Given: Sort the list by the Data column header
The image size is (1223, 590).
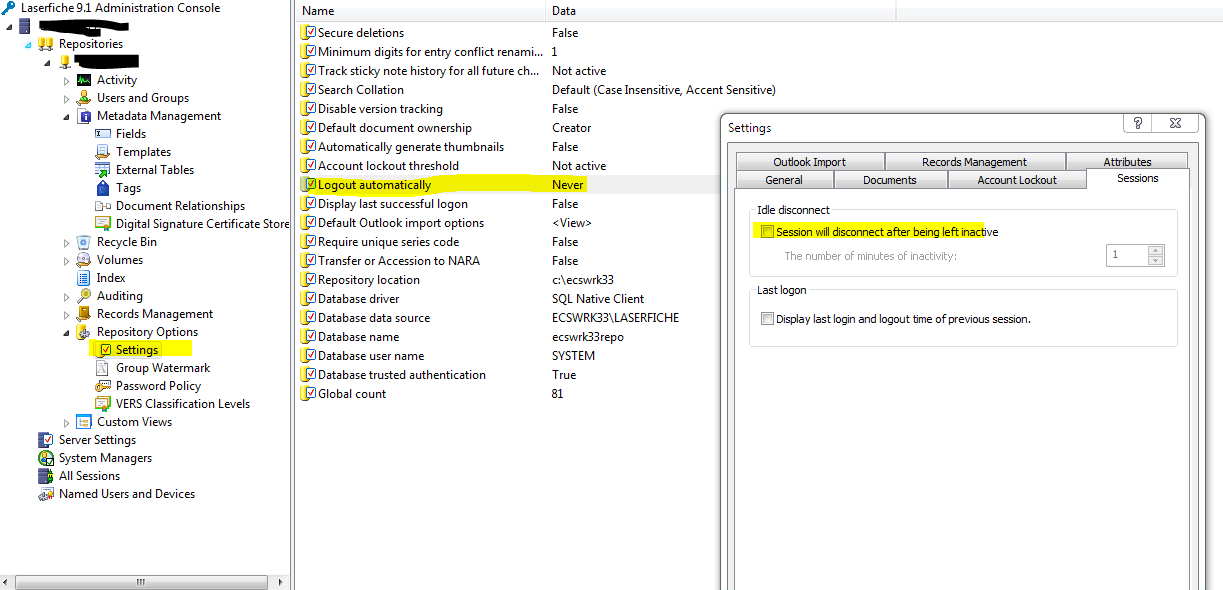Looking at the screenshot, I should click(x=720, y=11).
